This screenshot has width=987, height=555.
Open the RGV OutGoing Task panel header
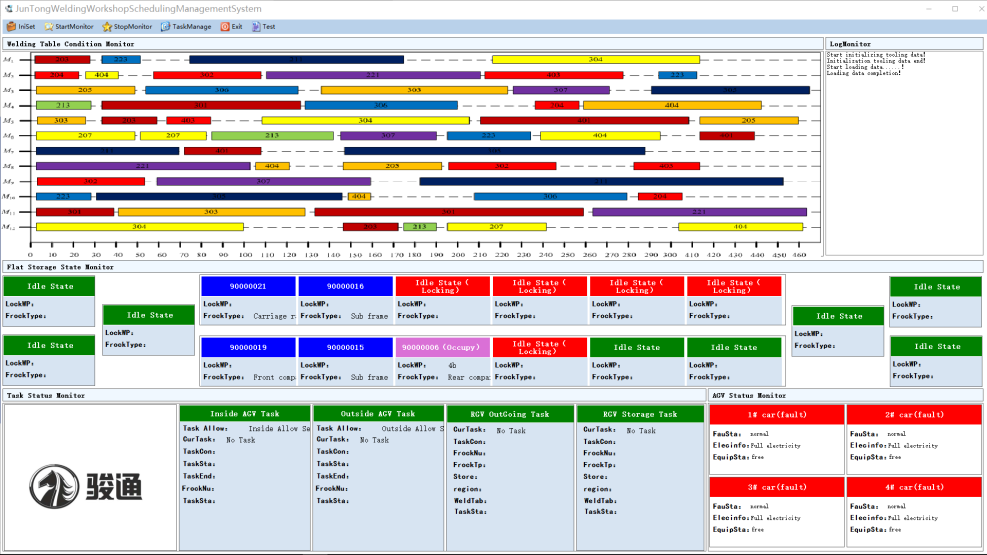coord(510,413)
